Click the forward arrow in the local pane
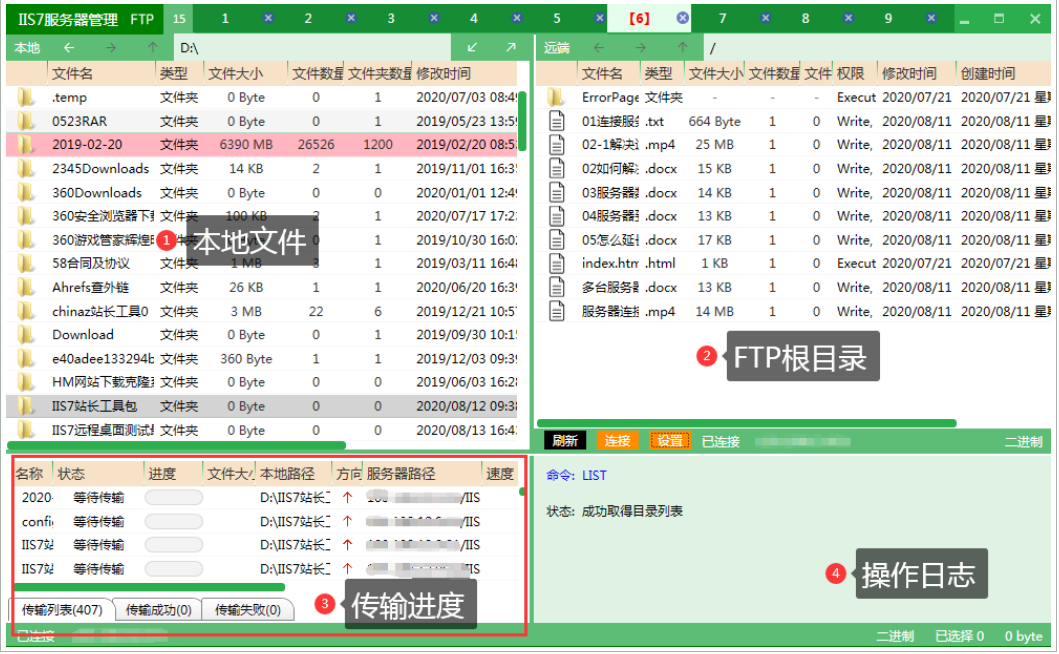This screenshot has width=1059, height=654. click(x=111, y=47)
